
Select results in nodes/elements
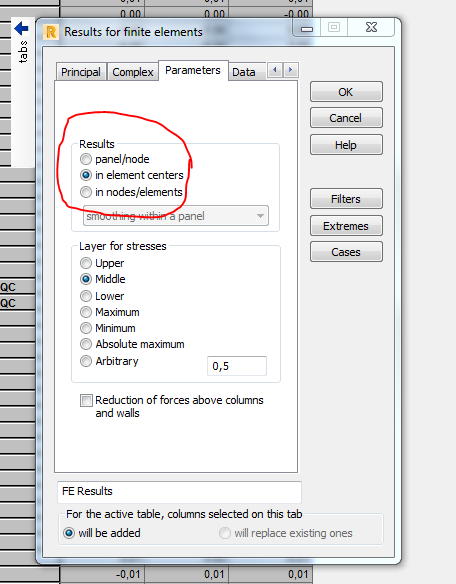[86, 192]
